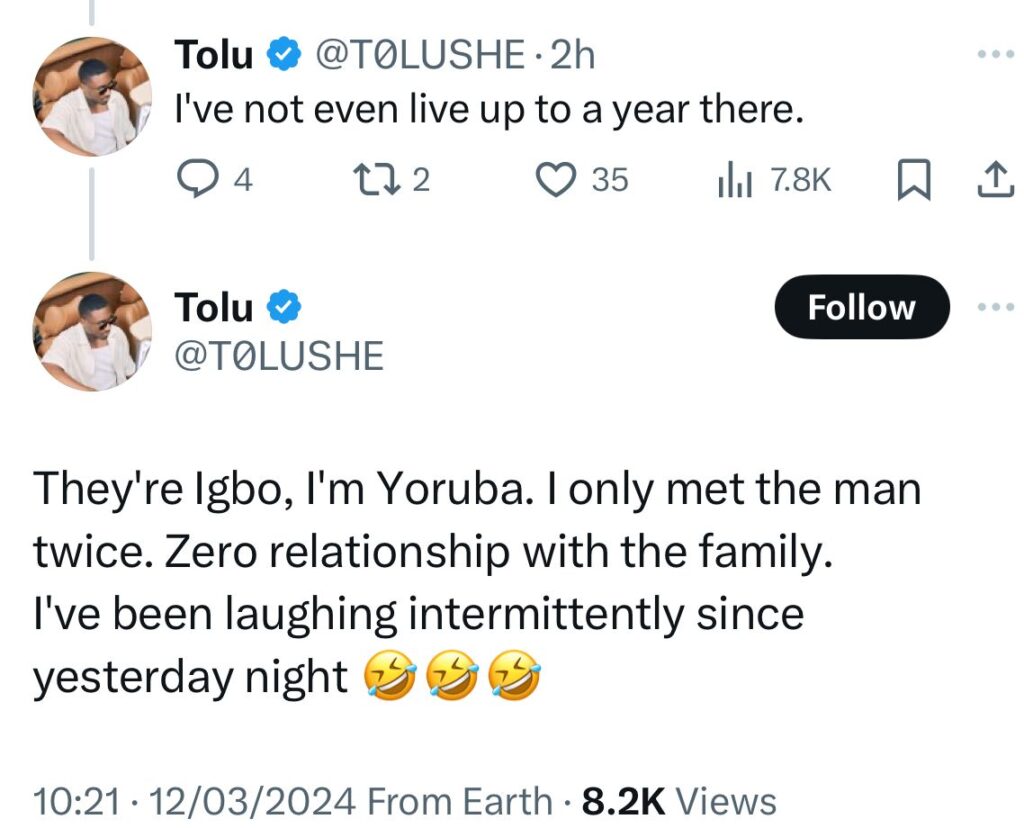The image size is (1024, 828).
Task: Open the 10:21 · 12/03/2024 timestamp
Action: [x=195, y=801]
